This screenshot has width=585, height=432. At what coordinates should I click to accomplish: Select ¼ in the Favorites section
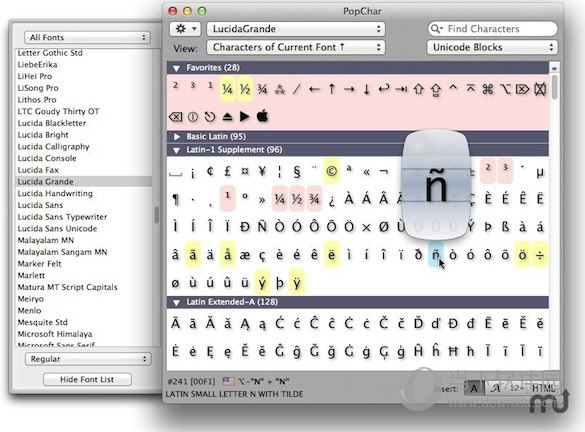pyautogui.click(x=227, y=89)
